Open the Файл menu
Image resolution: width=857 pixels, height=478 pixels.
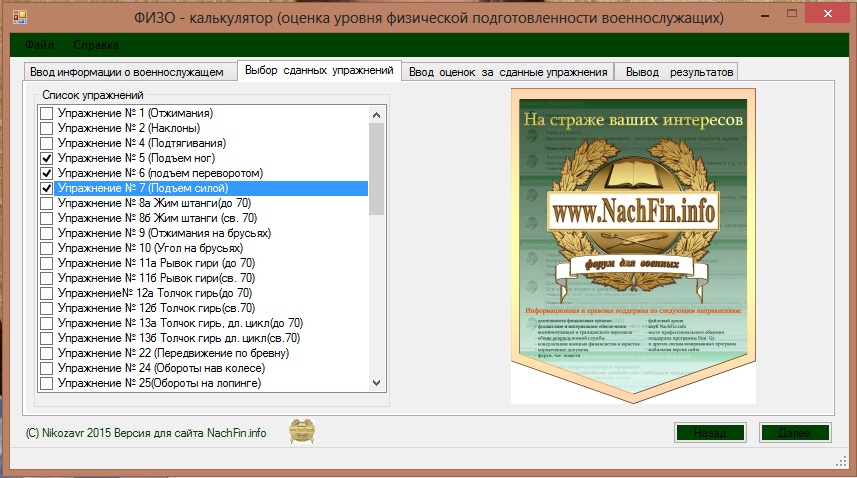39,45
